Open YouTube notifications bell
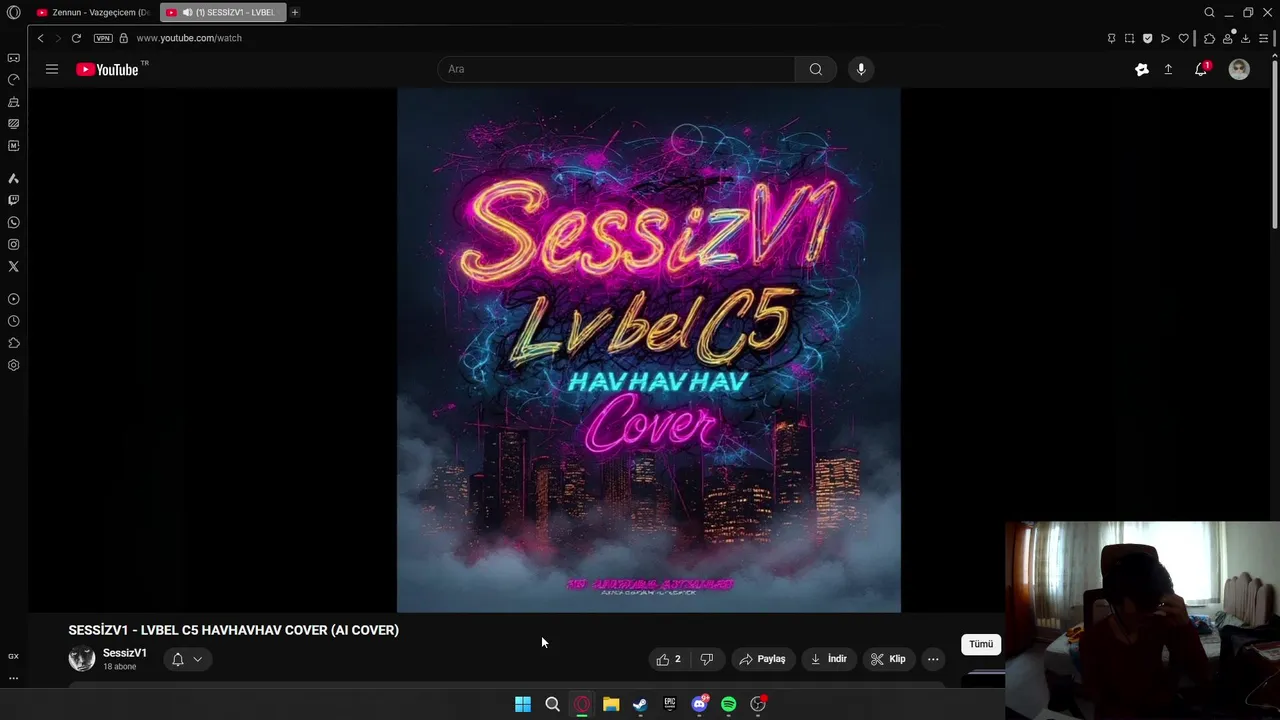The width and height of the screenshot is (1280, 720). [x=1201, y=69]
